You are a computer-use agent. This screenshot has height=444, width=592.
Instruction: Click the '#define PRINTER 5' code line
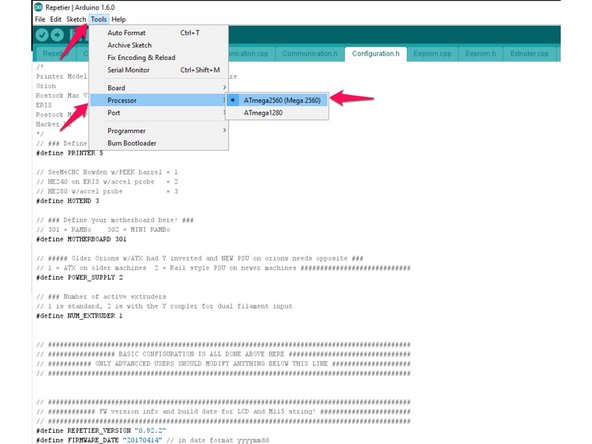point(69,153)
